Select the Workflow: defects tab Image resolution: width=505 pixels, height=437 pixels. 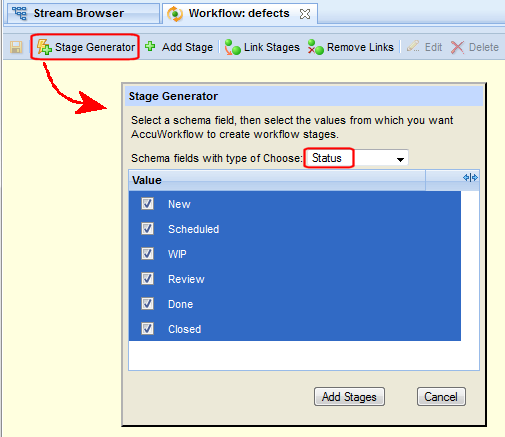[240, 13]
